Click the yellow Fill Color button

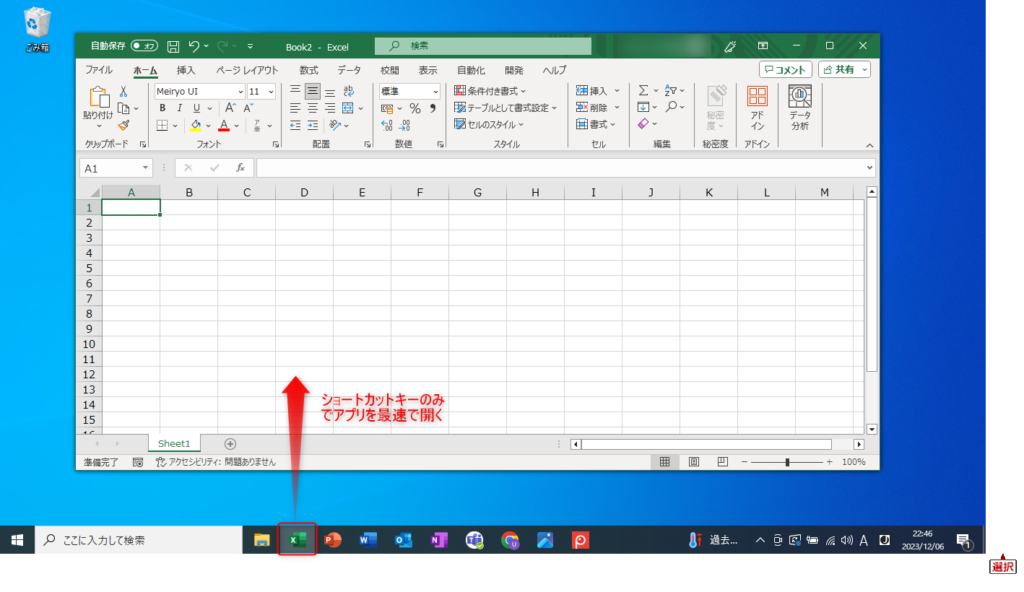[x=195, y=125]
